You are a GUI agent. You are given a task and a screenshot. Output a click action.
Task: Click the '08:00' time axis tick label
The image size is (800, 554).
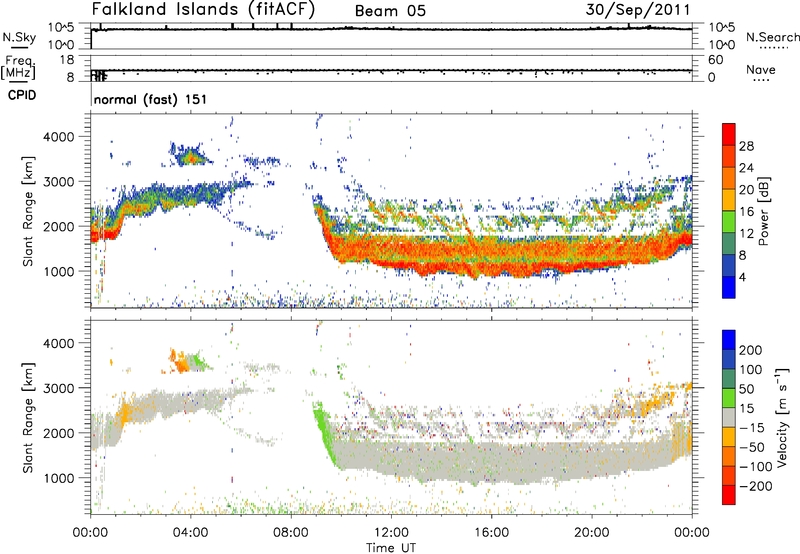point(291,533)
